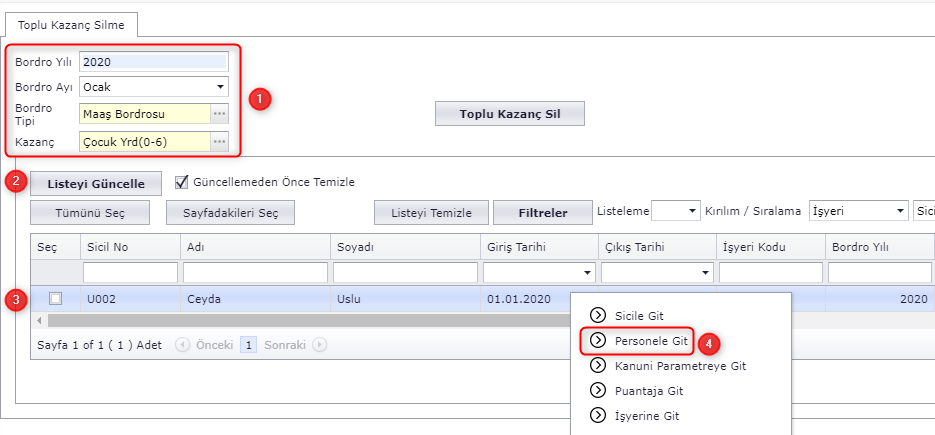Expand the Bordro Ayı dropdown
Image resolution: width=935 pixels, height=435 pixels.
(219, 87)
